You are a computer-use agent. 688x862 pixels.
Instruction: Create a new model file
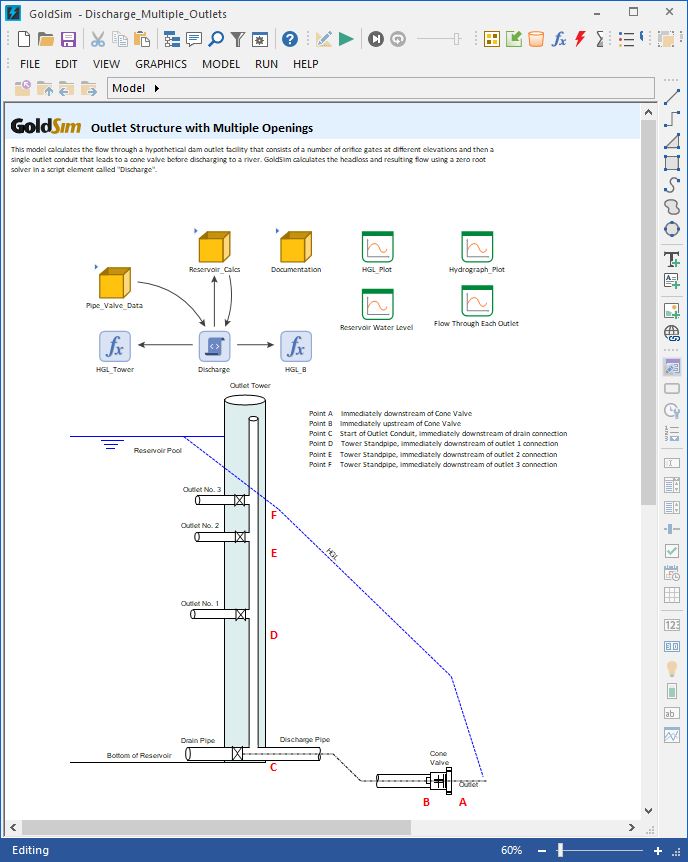click(24, 39)
